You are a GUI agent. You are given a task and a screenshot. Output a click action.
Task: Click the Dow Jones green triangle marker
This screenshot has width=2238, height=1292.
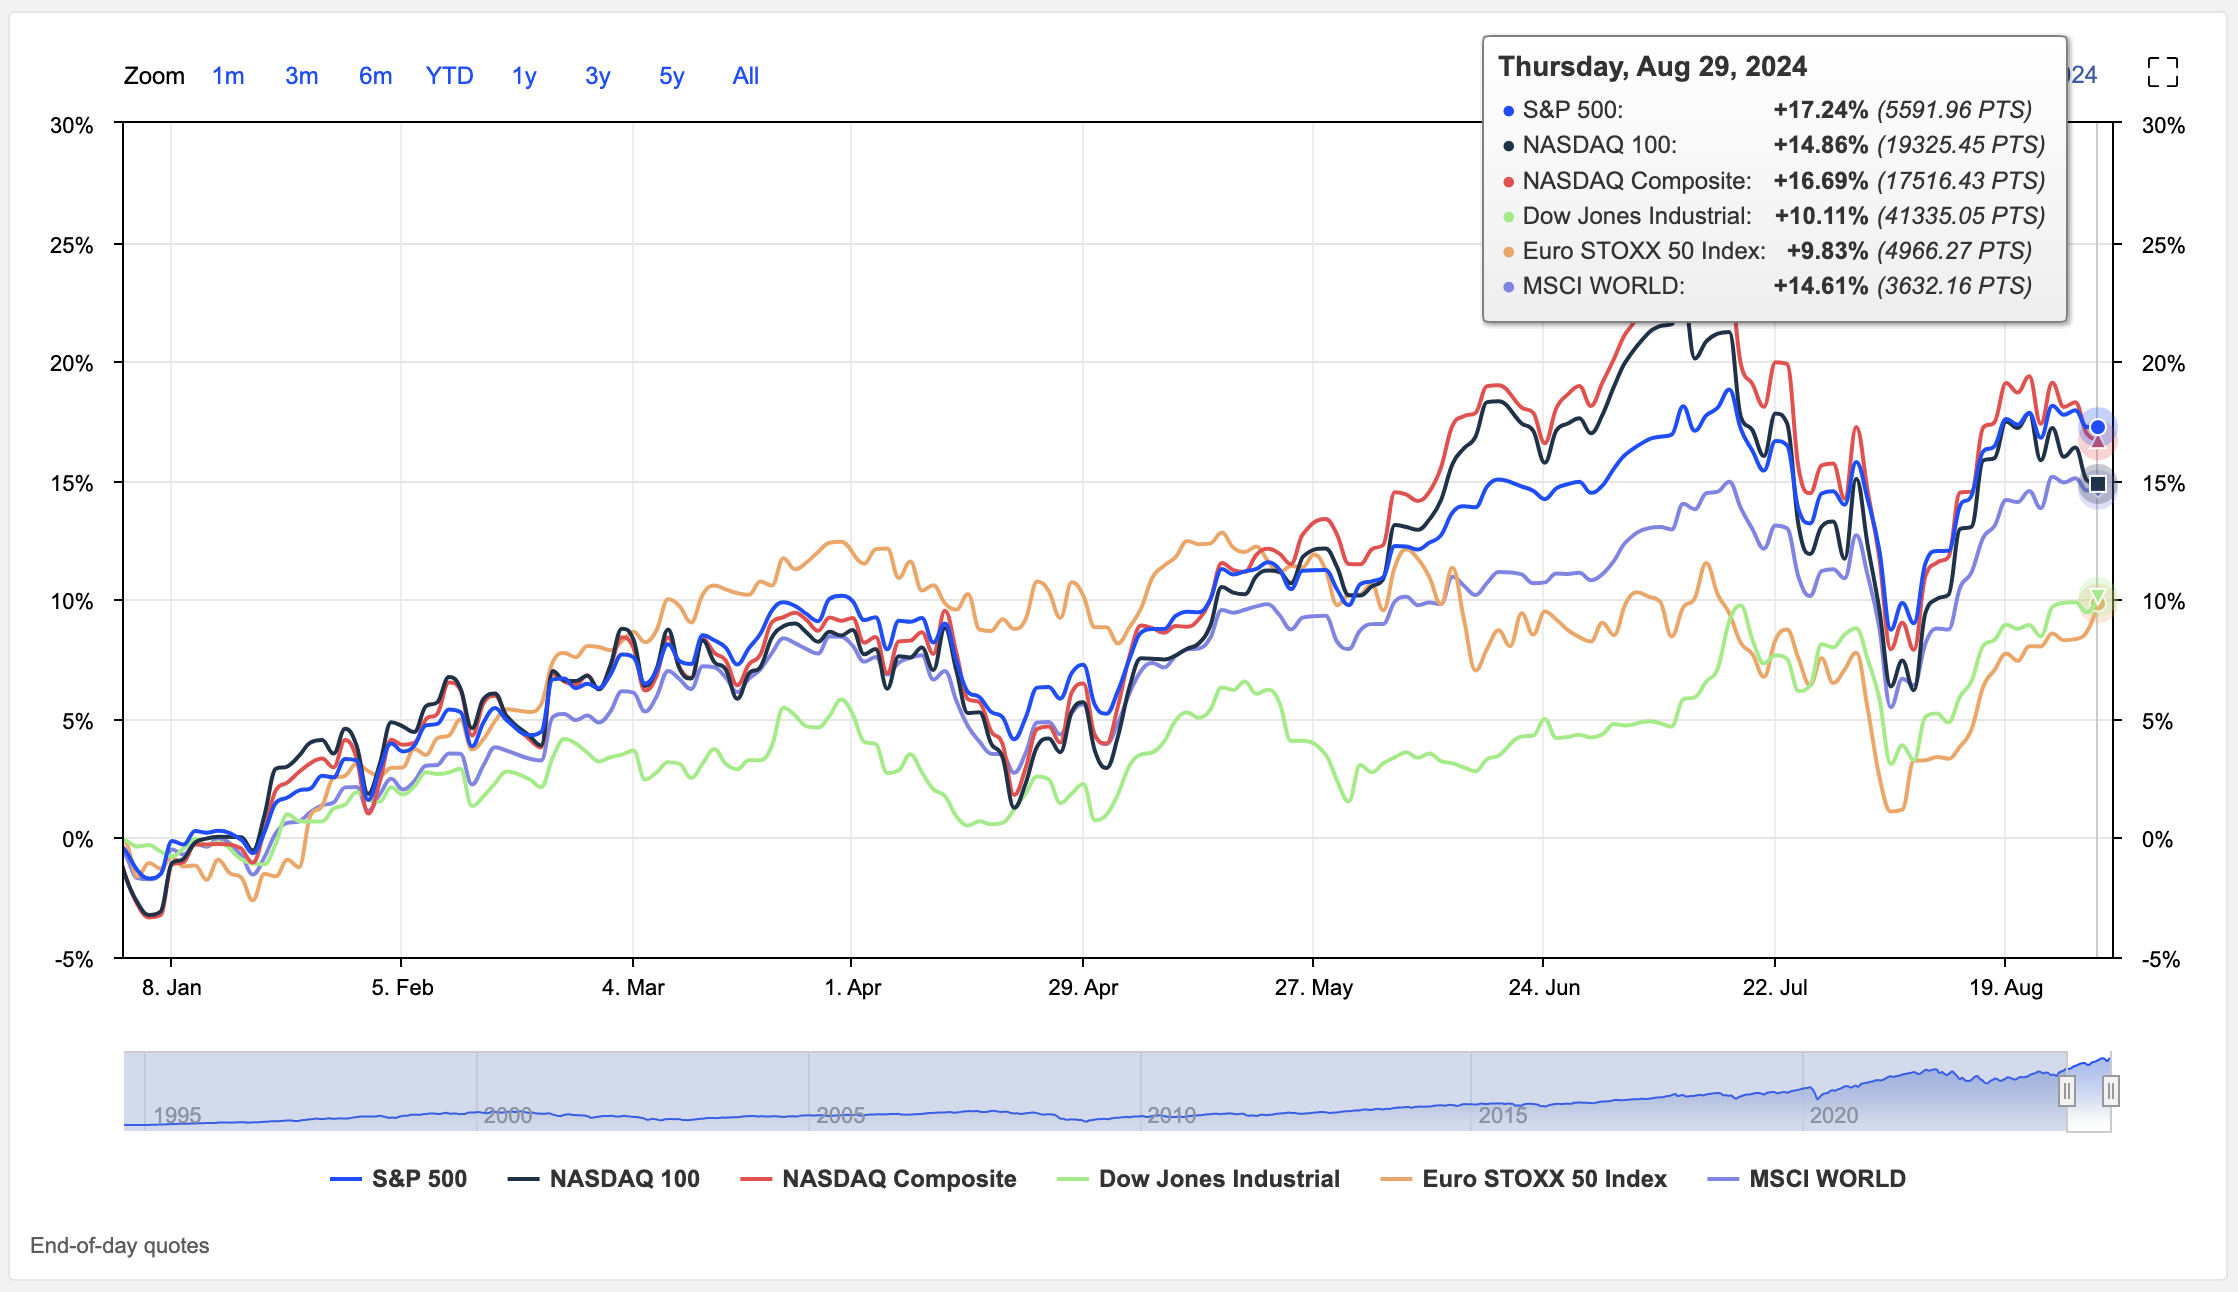[2098, 598]
